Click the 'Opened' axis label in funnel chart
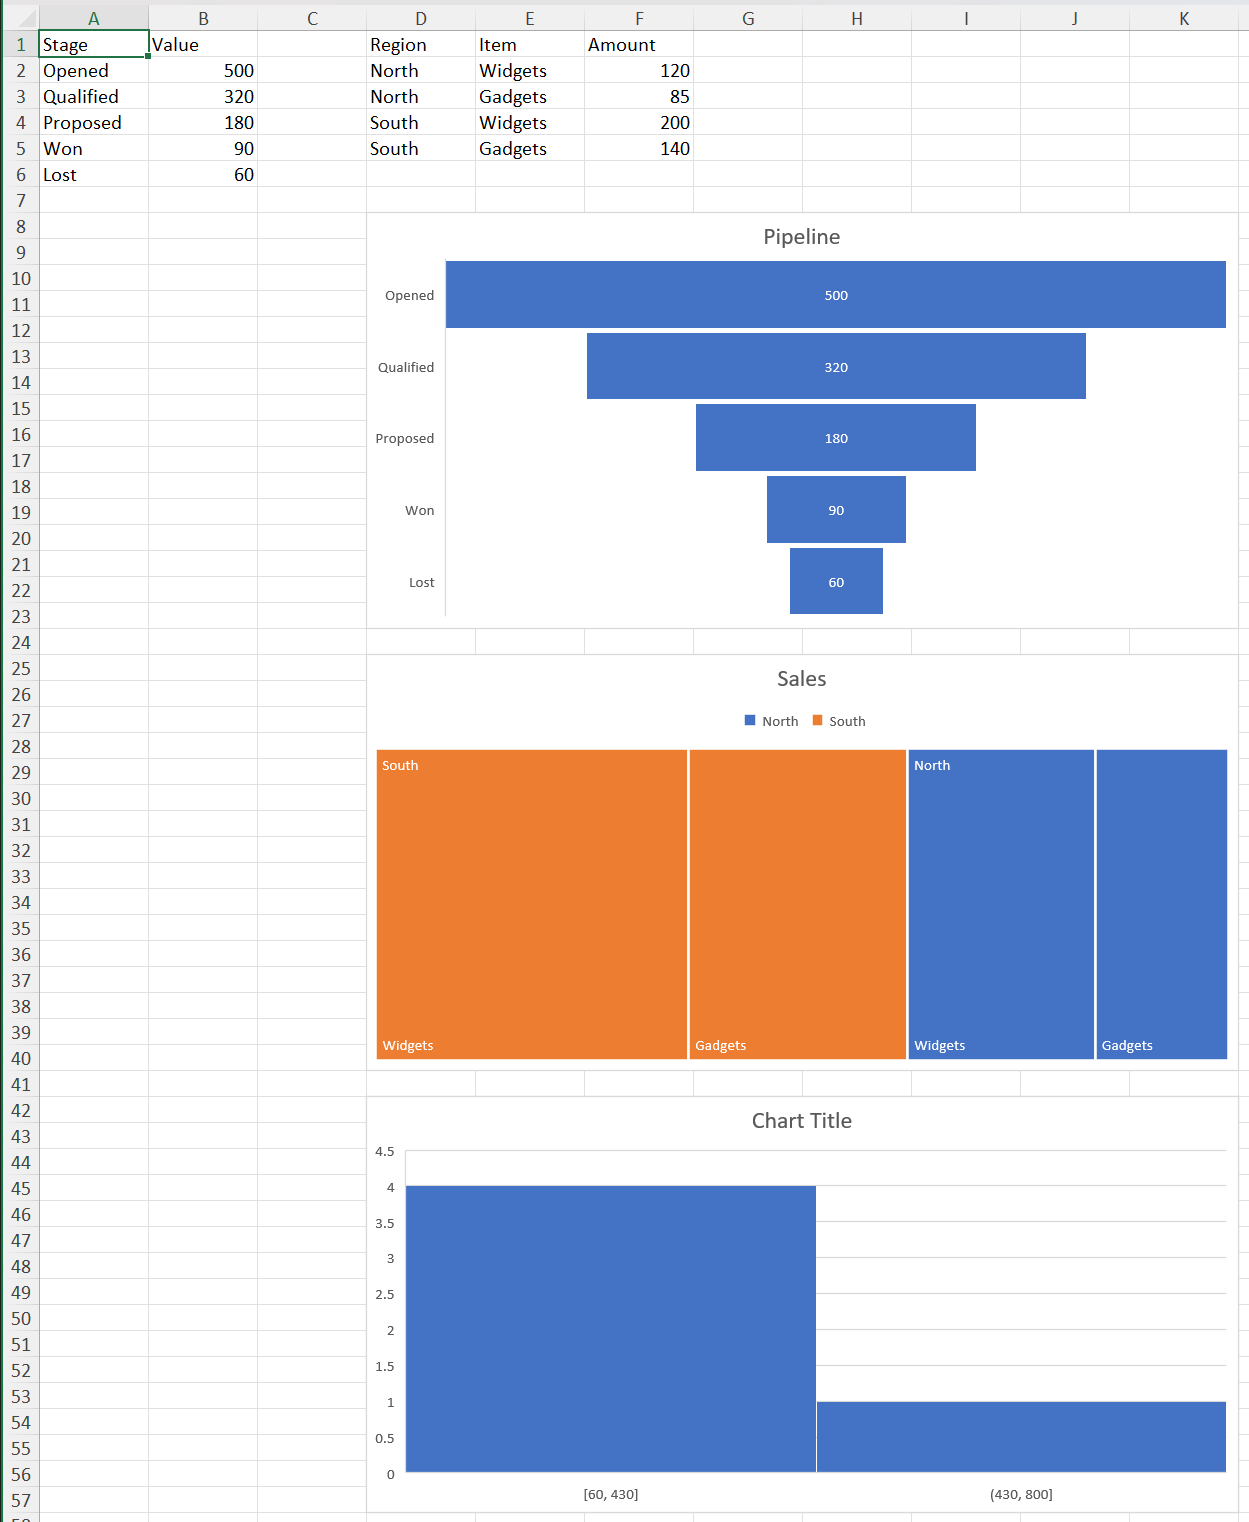The height and width of the screenshot is (1522, 1249). coord(409,295)
